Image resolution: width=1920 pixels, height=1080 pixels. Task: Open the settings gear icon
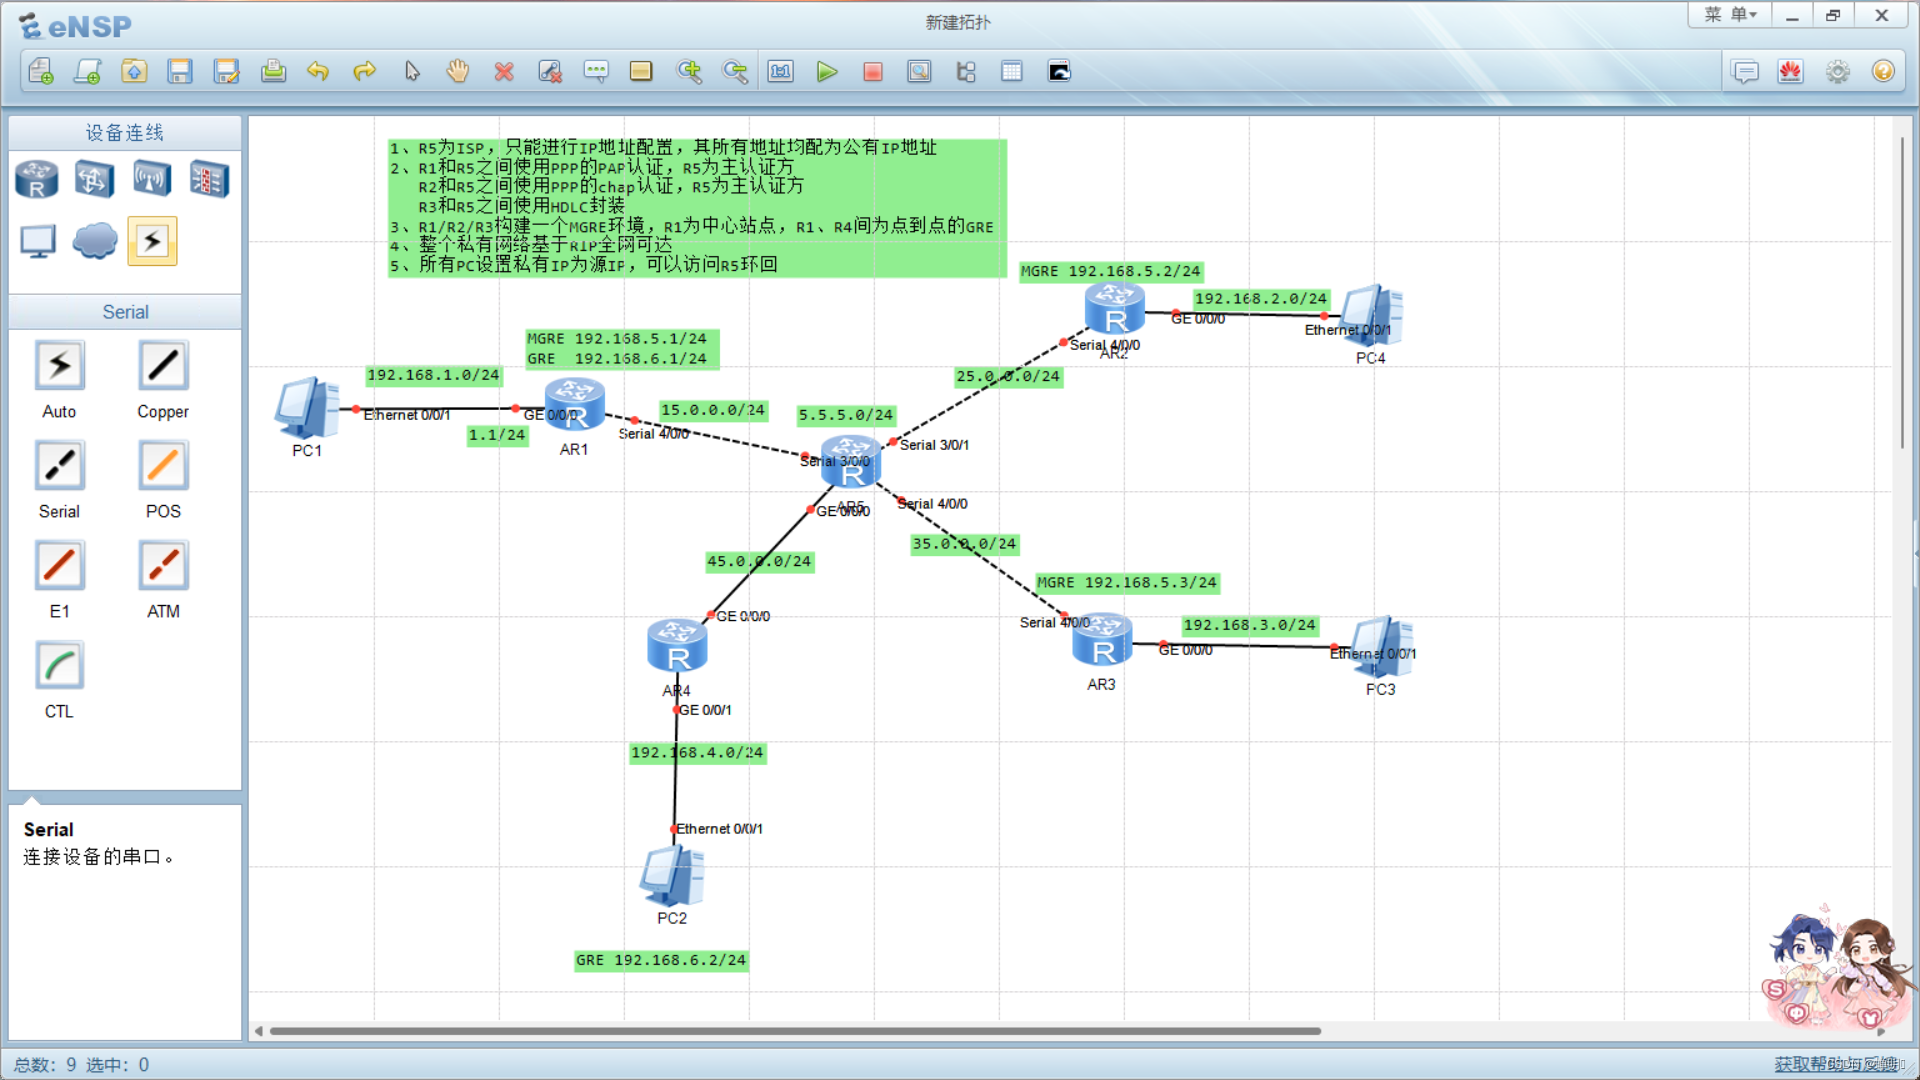point(1837,72)
